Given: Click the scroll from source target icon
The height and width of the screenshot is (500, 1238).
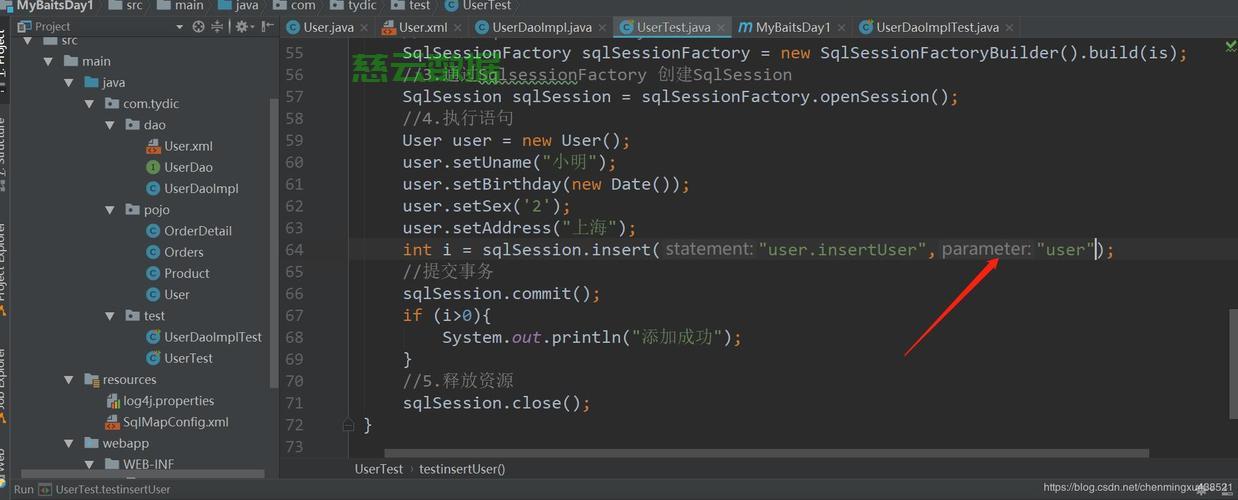Looking at the screenshot, I should [198, 27].
